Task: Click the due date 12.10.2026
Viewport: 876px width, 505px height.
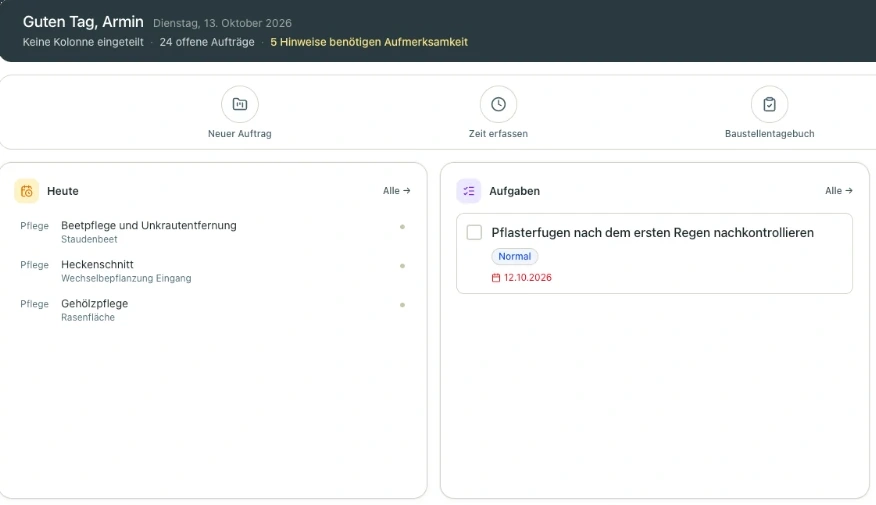Action: pyautogui.click(x=527, y=278)
